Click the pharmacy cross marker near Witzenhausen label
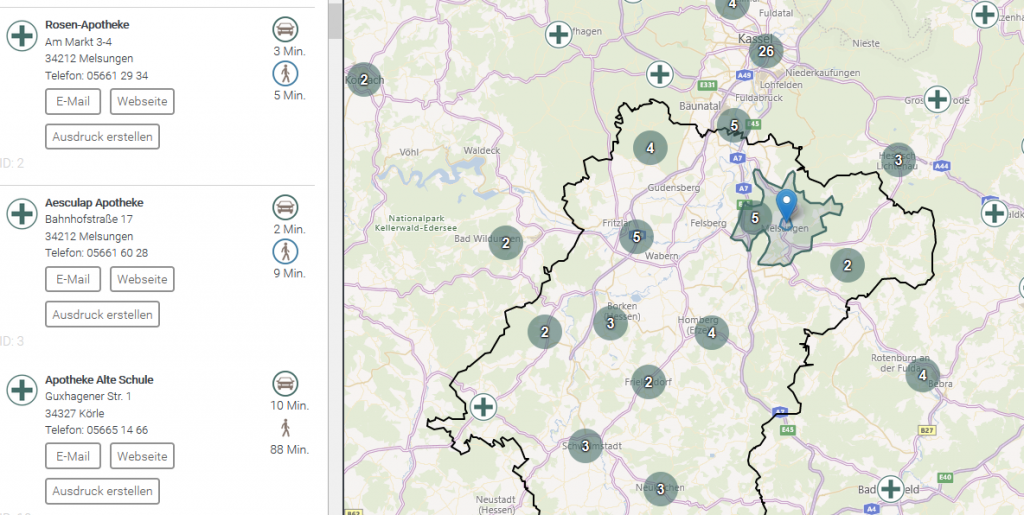This screenshot has height=515, width=1024. tap(985, 14)
